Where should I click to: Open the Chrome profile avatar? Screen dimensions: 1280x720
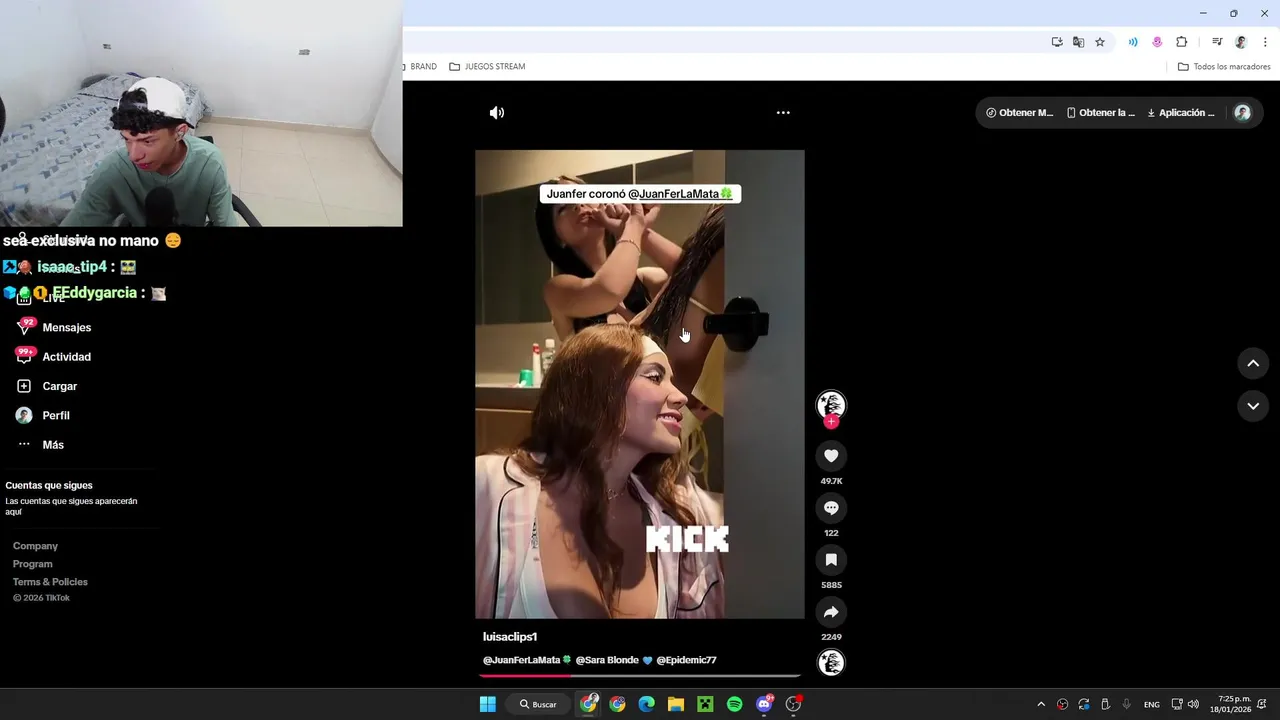click(x=1241, y=42)
